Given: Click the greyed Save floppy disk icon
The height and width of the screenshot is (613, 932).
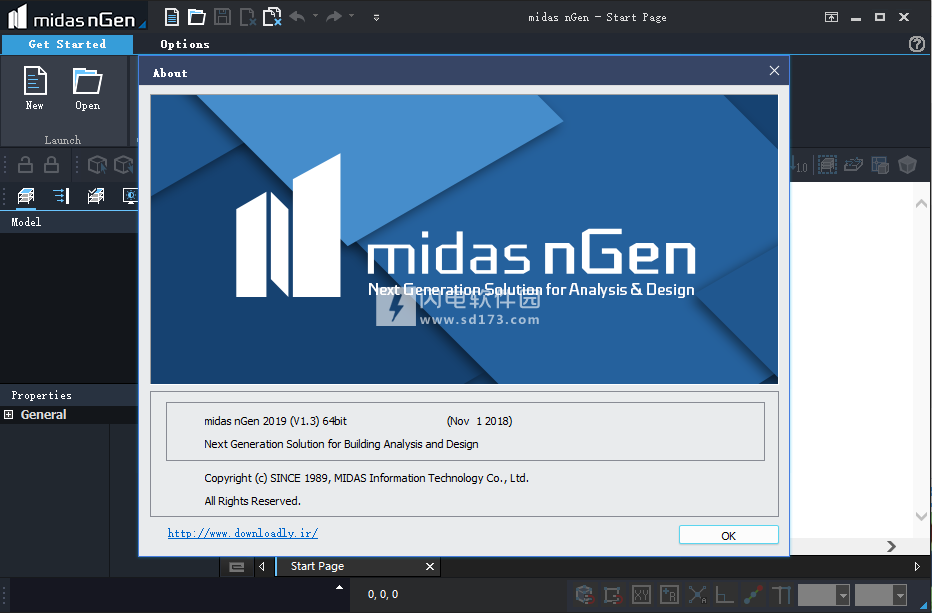Looking at the screenshot, I should tap(222, 17).
